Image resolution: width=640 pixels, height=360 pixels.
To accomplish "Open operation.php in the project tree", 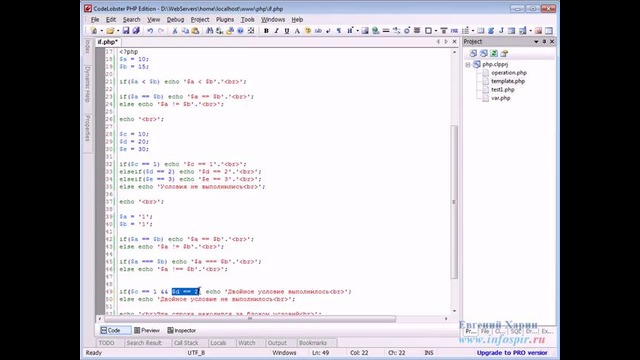I will (509, 73).
